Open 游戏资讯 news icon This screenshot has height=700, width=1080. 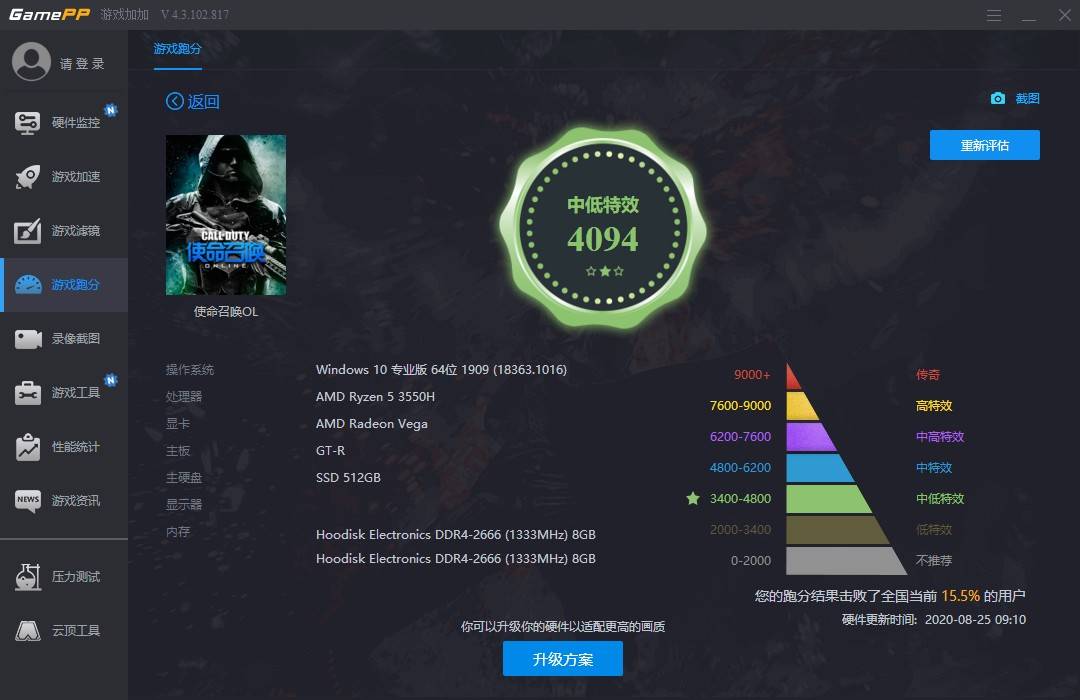click(28, 500)
